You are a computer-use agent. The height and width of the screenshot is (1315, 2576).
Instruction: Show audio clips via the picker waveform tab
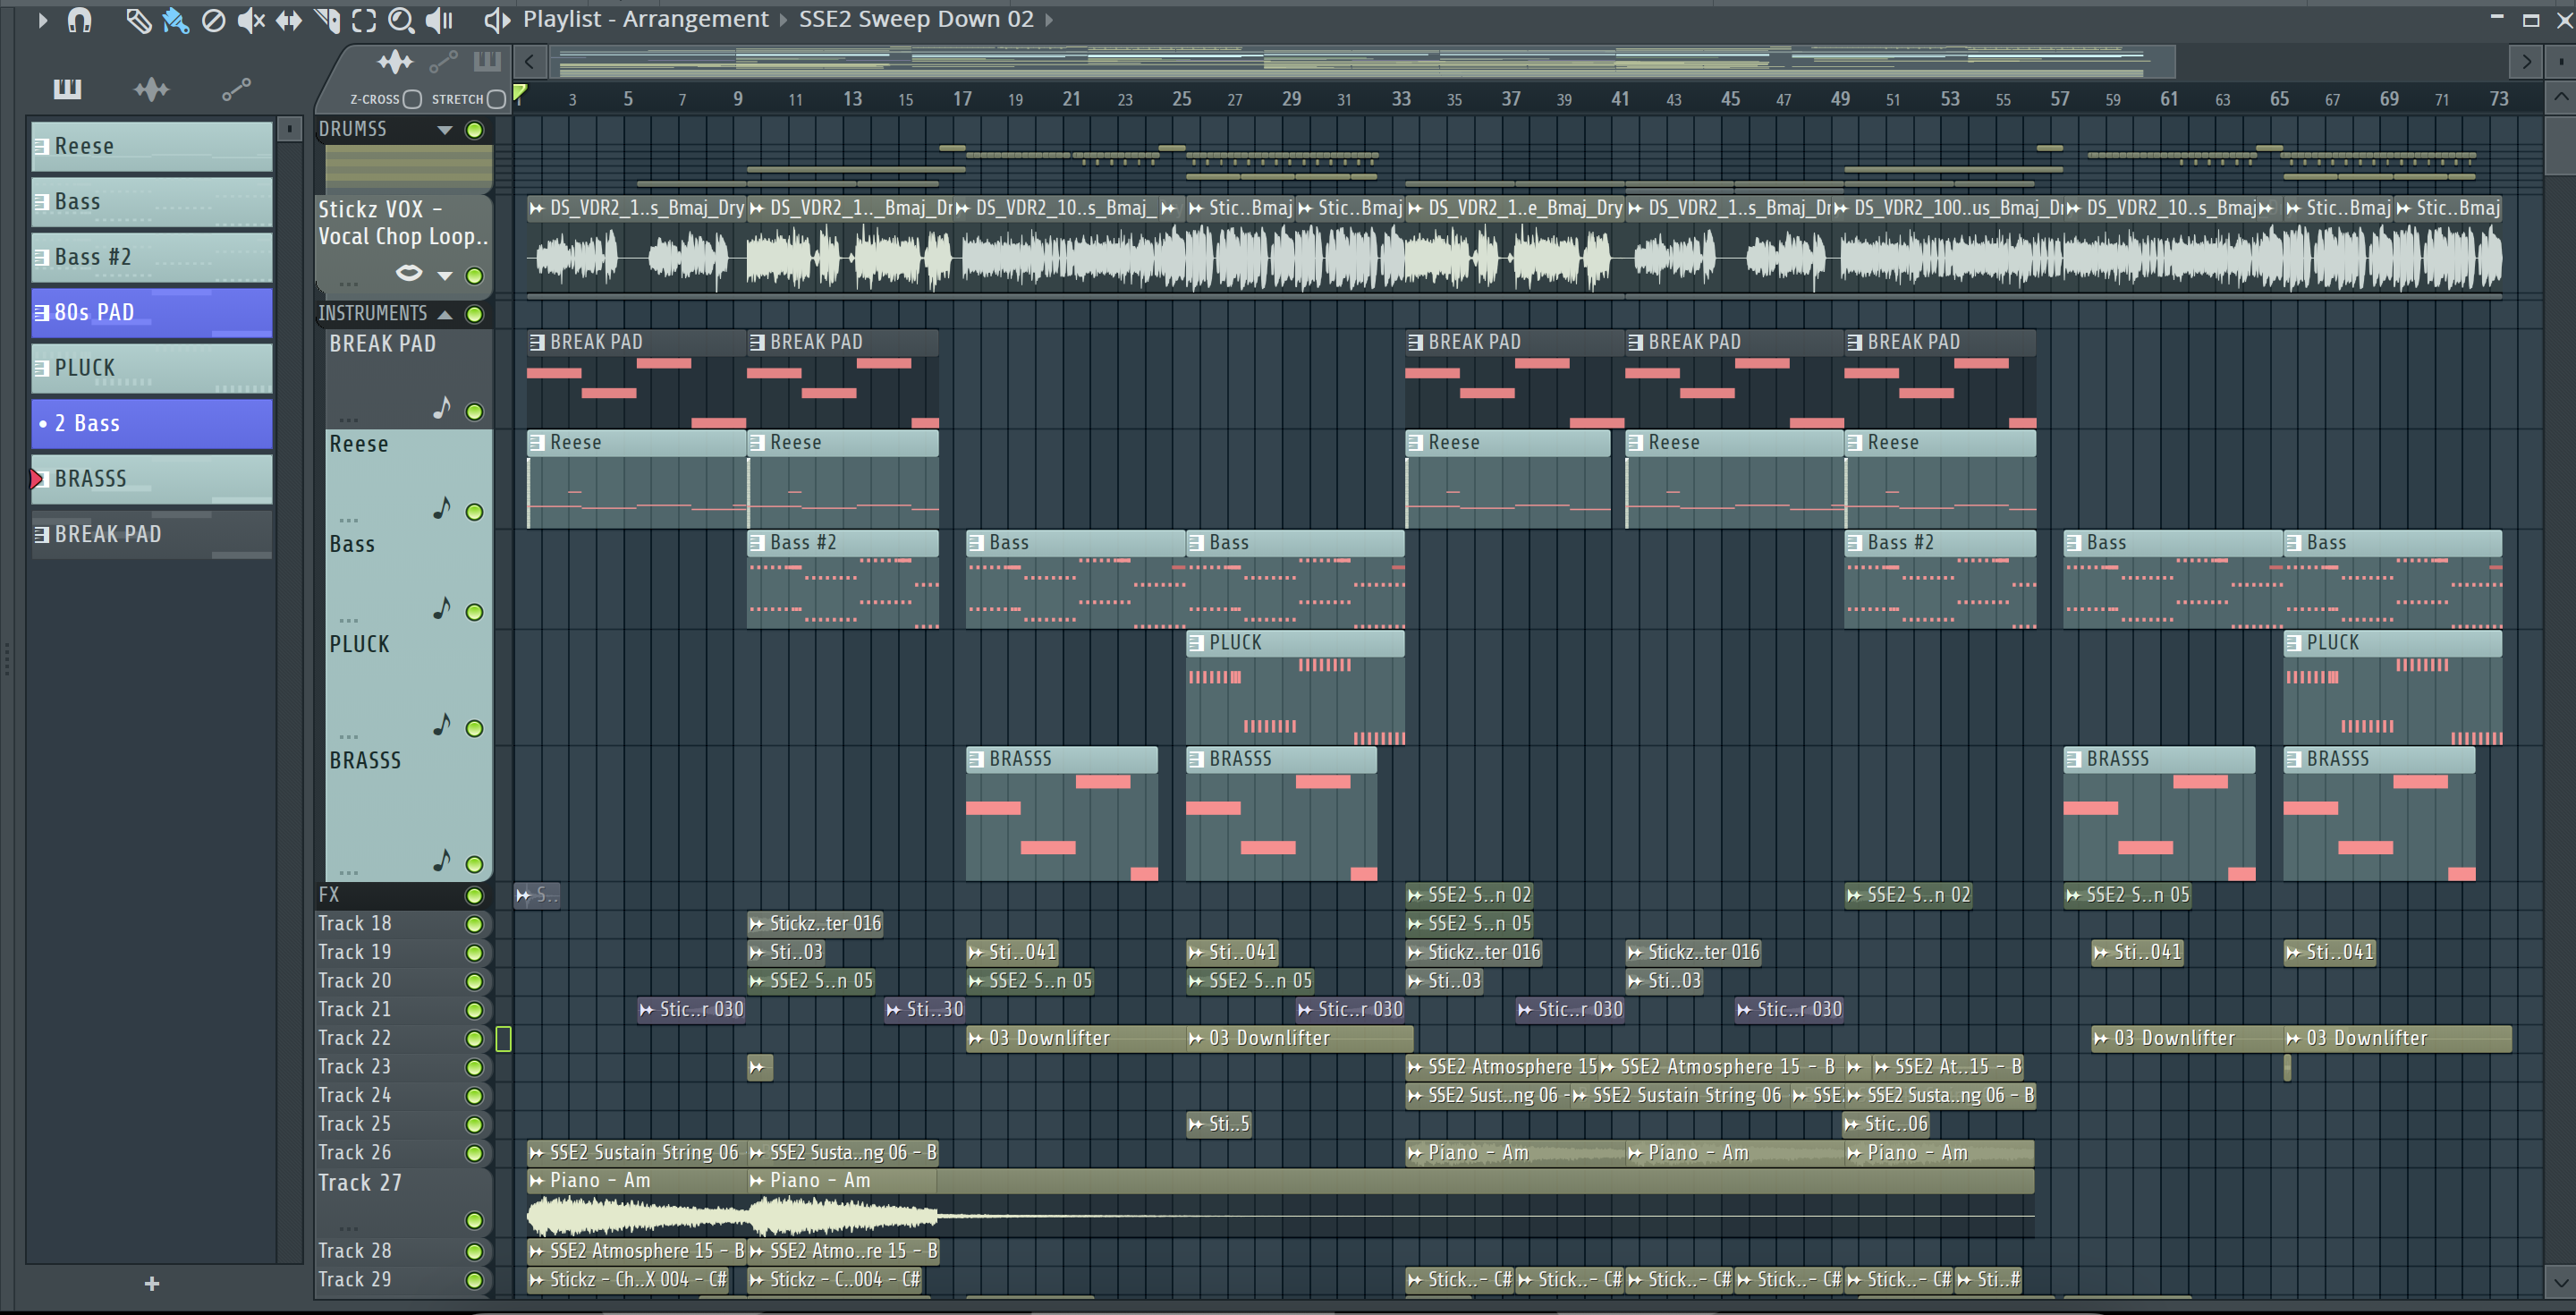pyautogui.click(x=151, y=90)
